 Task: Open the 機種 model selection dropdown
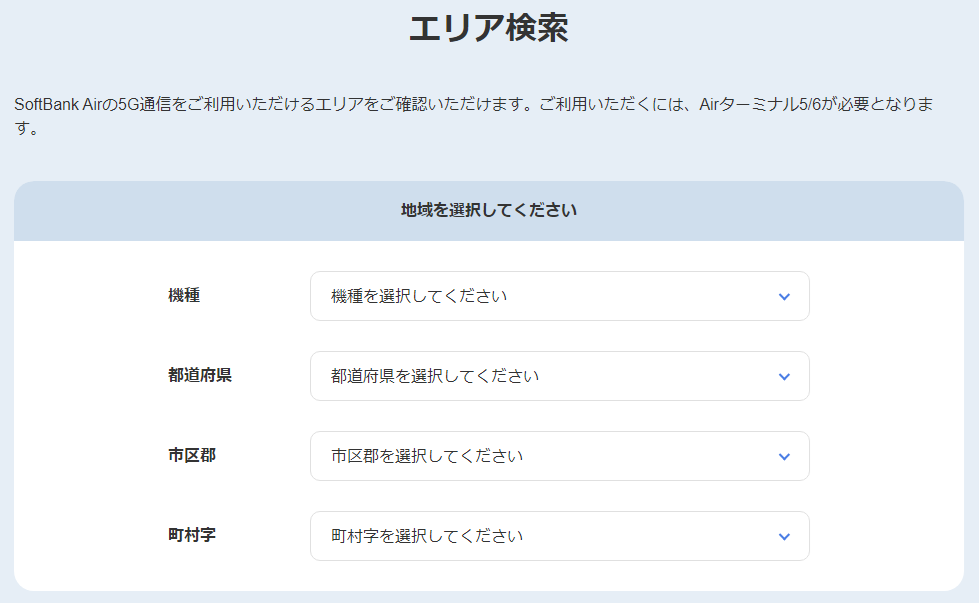(x=559, y=296)
